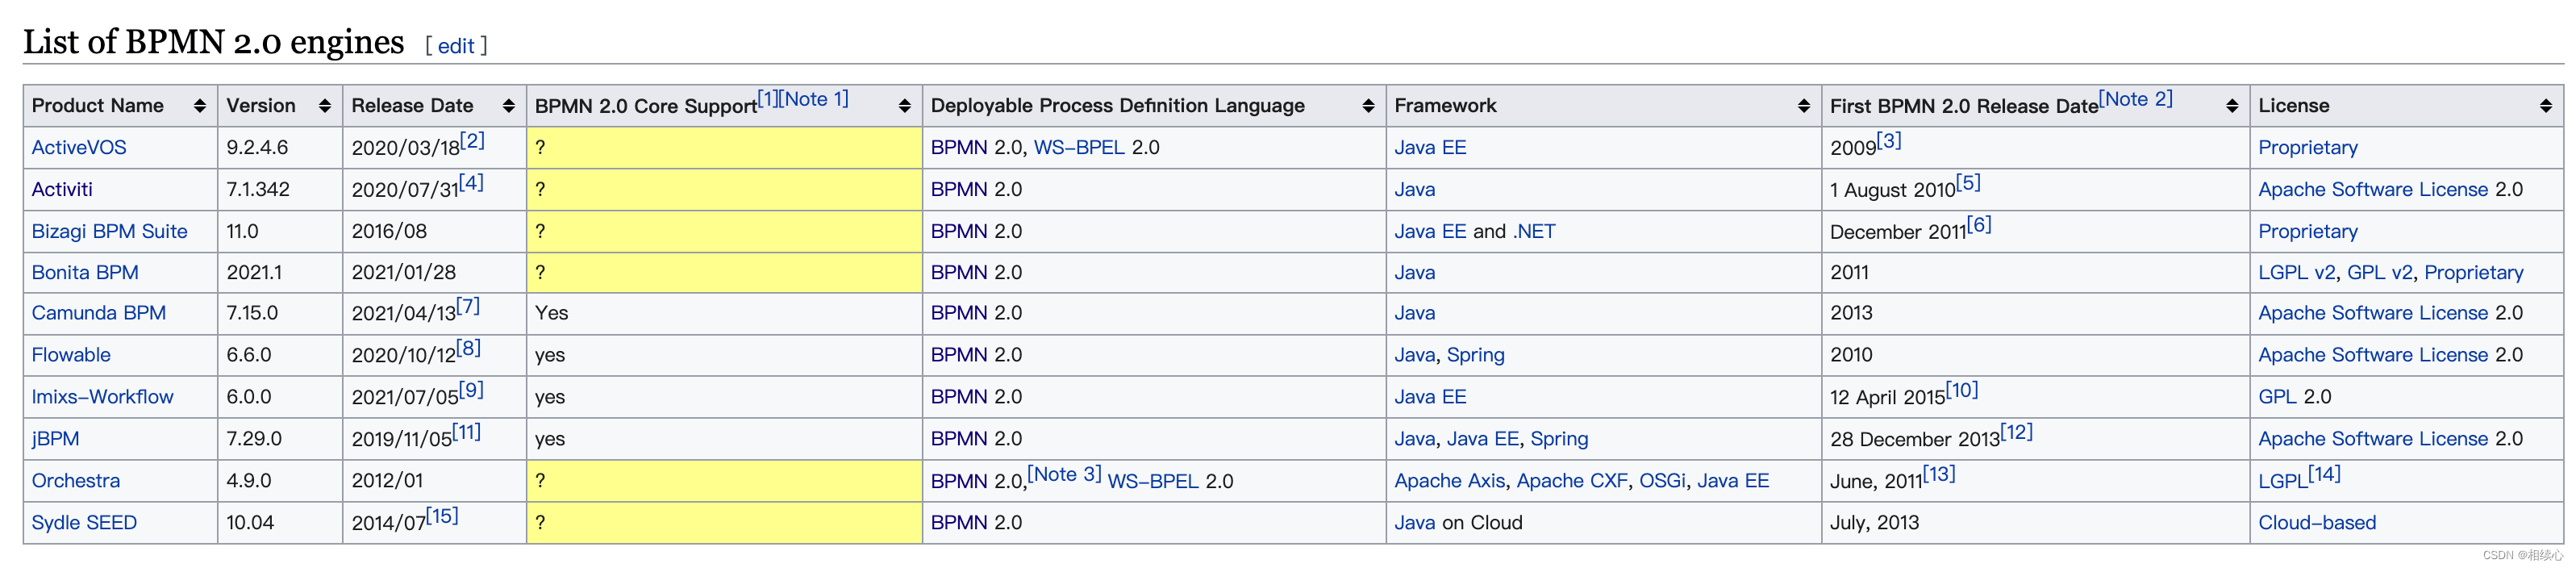Select version text 10.04

tap(249, 523)
